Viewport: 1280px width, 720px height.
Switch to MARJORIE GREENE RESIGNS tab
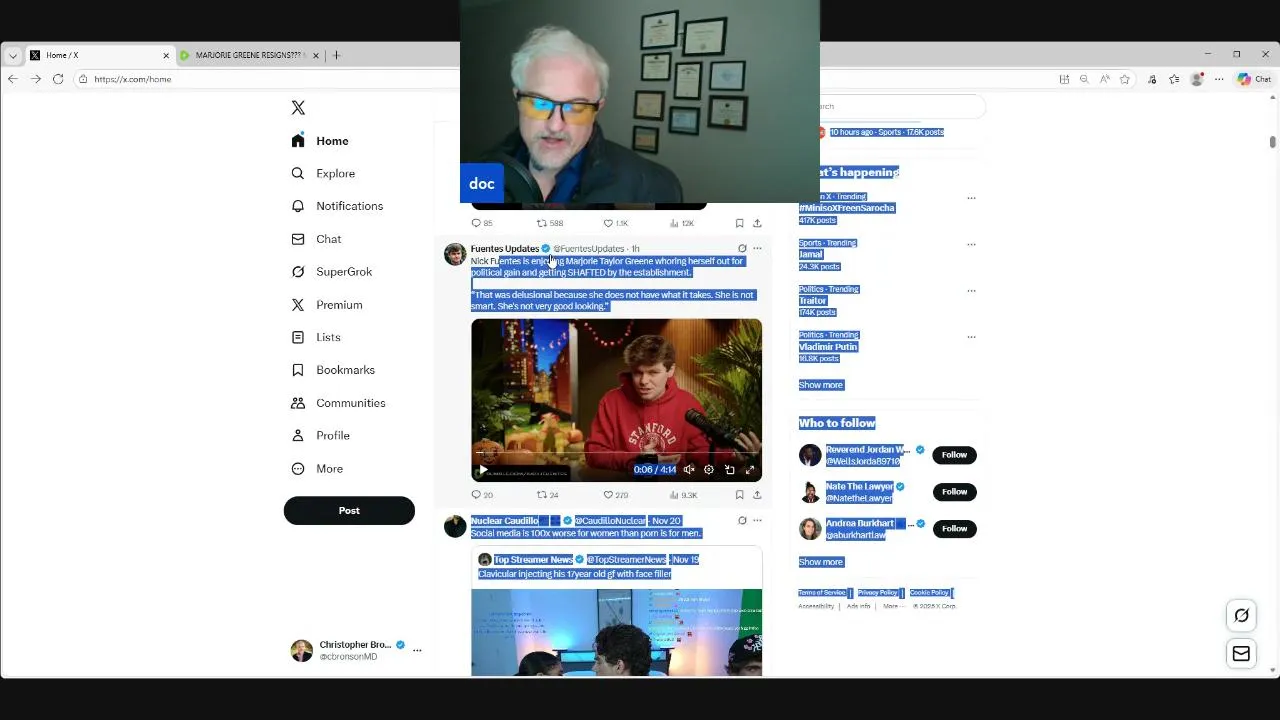[251, 55]
